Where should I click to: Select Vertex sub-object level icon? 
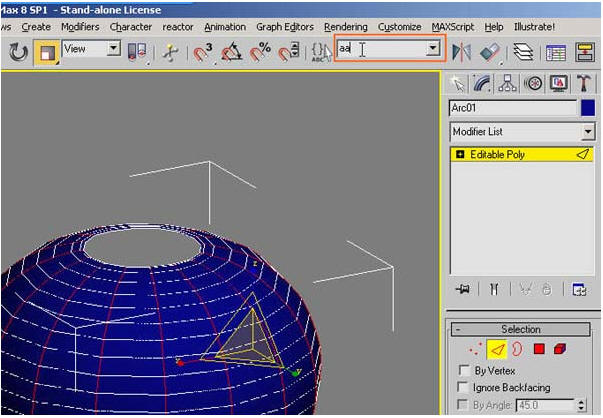tap(475, 349)
